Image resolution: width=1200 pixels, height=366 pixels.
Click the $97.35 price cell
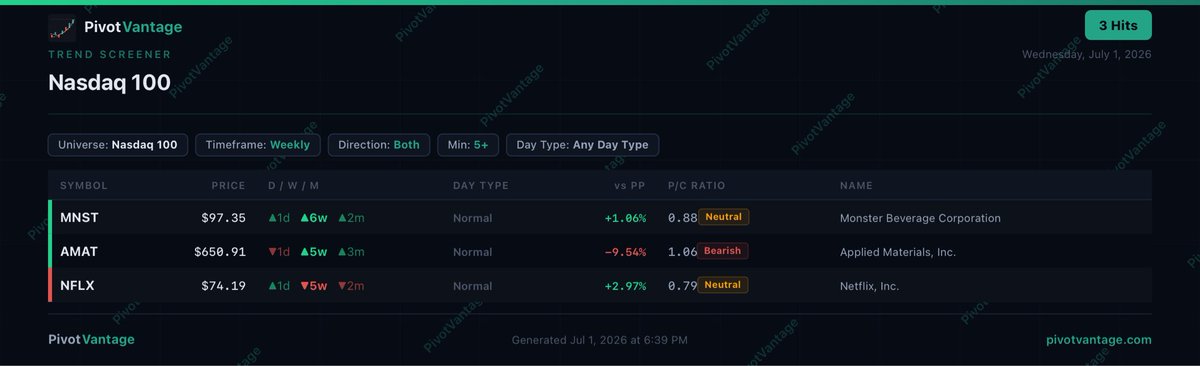pos(222,218)
